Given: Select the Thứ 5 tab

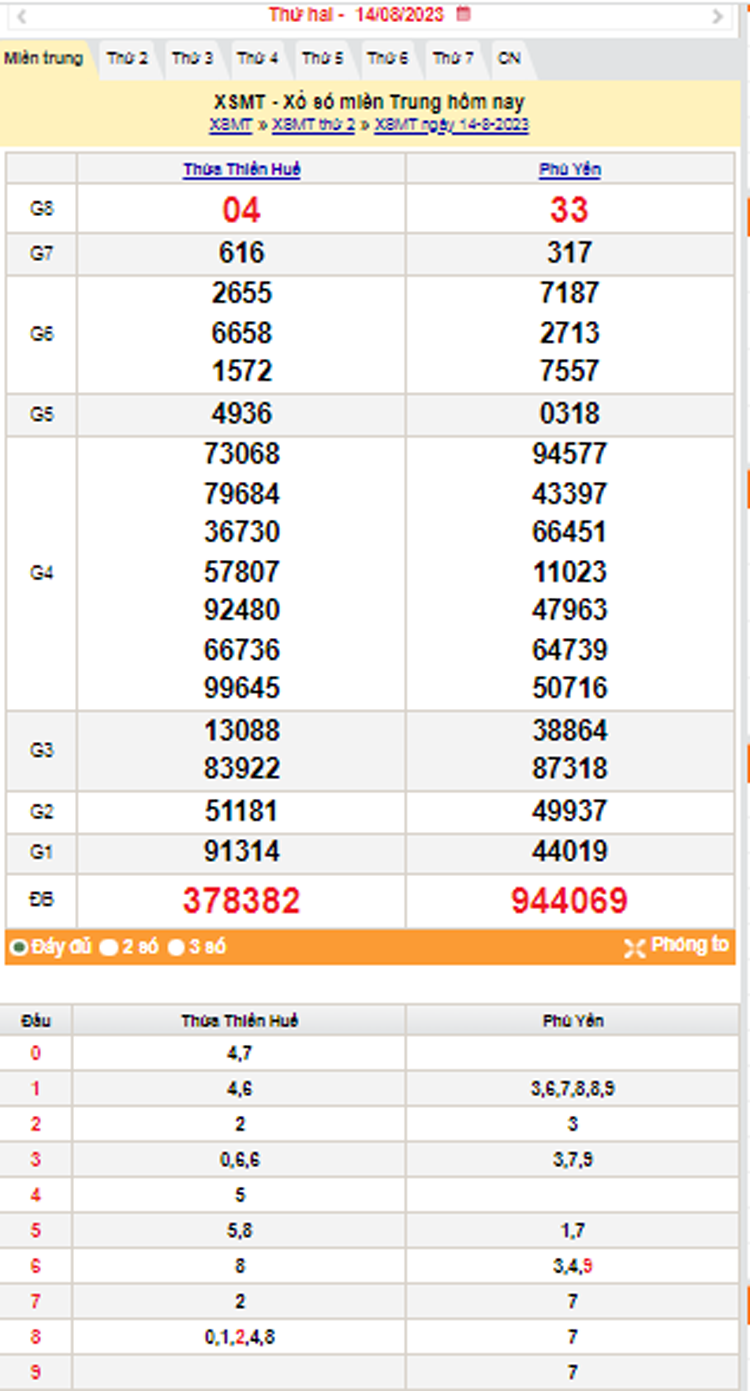Looking at the screenshot, I should point(322,59).
